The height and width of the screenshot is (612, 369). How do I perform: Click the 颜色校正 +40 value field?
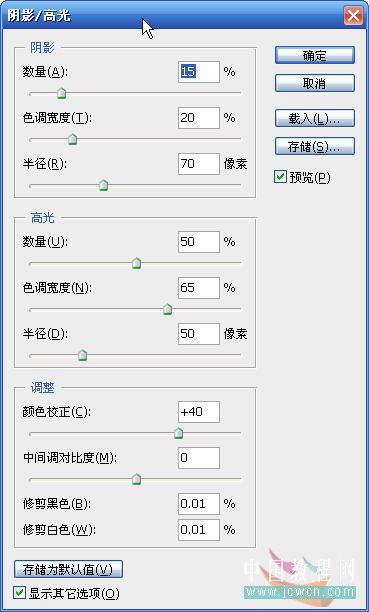pyautogui.click(x=199, y=412)
